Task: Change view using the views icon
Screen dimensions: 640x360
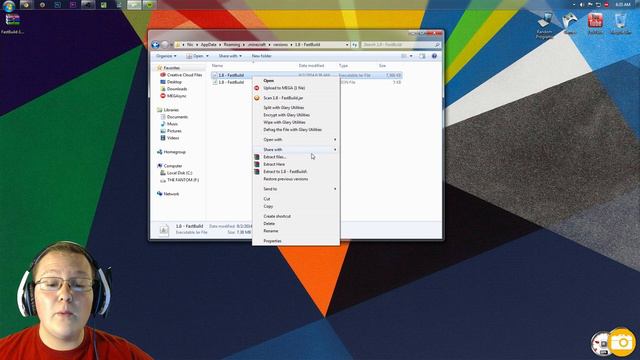Action: (404, 56)
